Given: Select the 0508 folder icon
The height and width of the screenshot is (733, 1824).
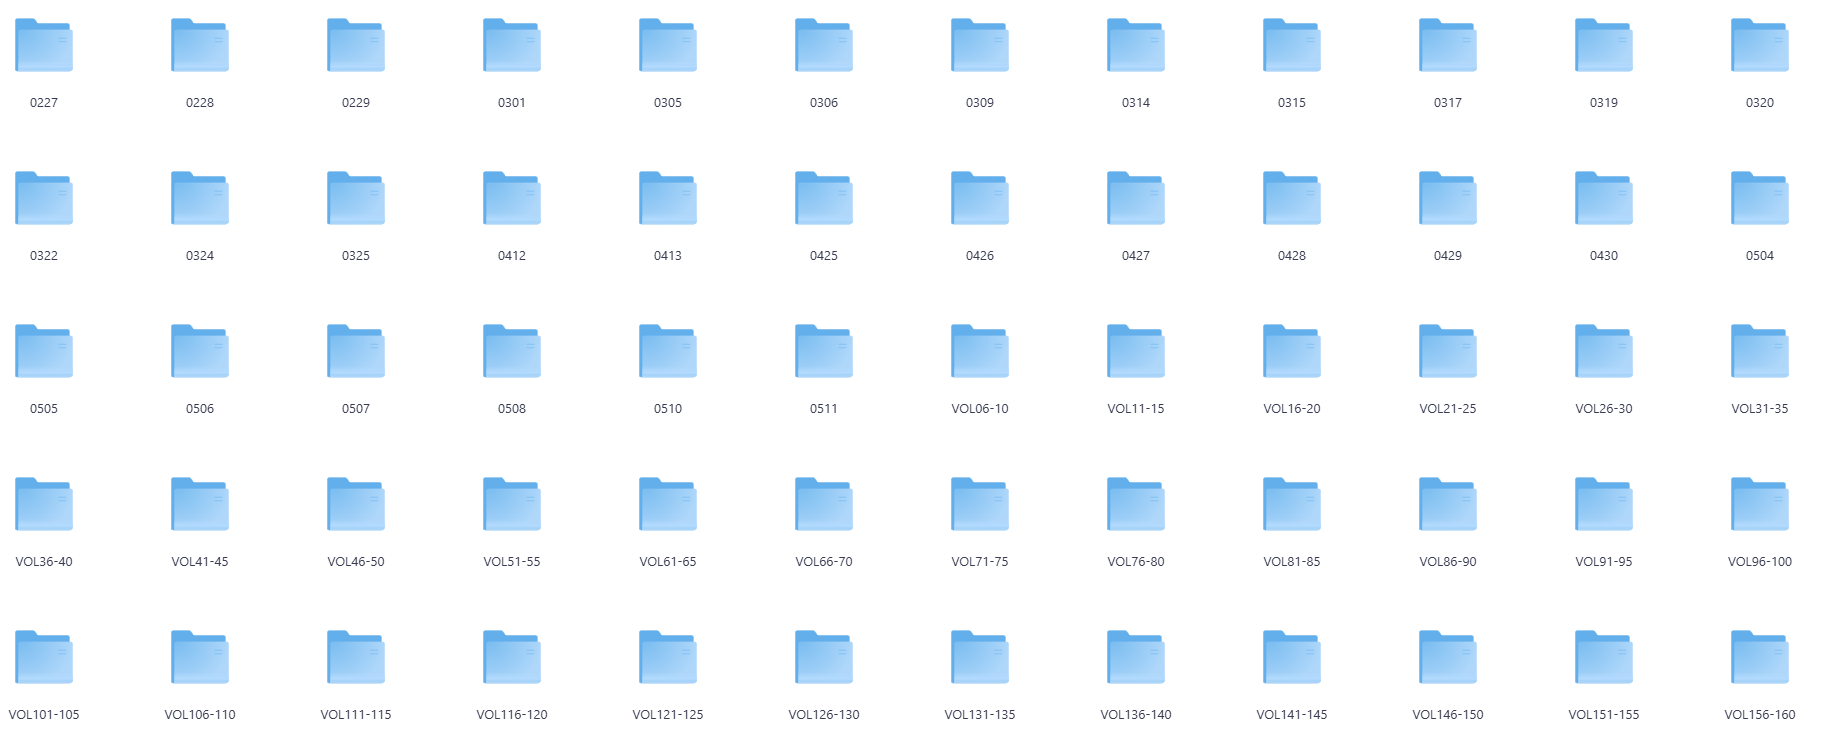Looking at the screenshot, I should point(512,351).
